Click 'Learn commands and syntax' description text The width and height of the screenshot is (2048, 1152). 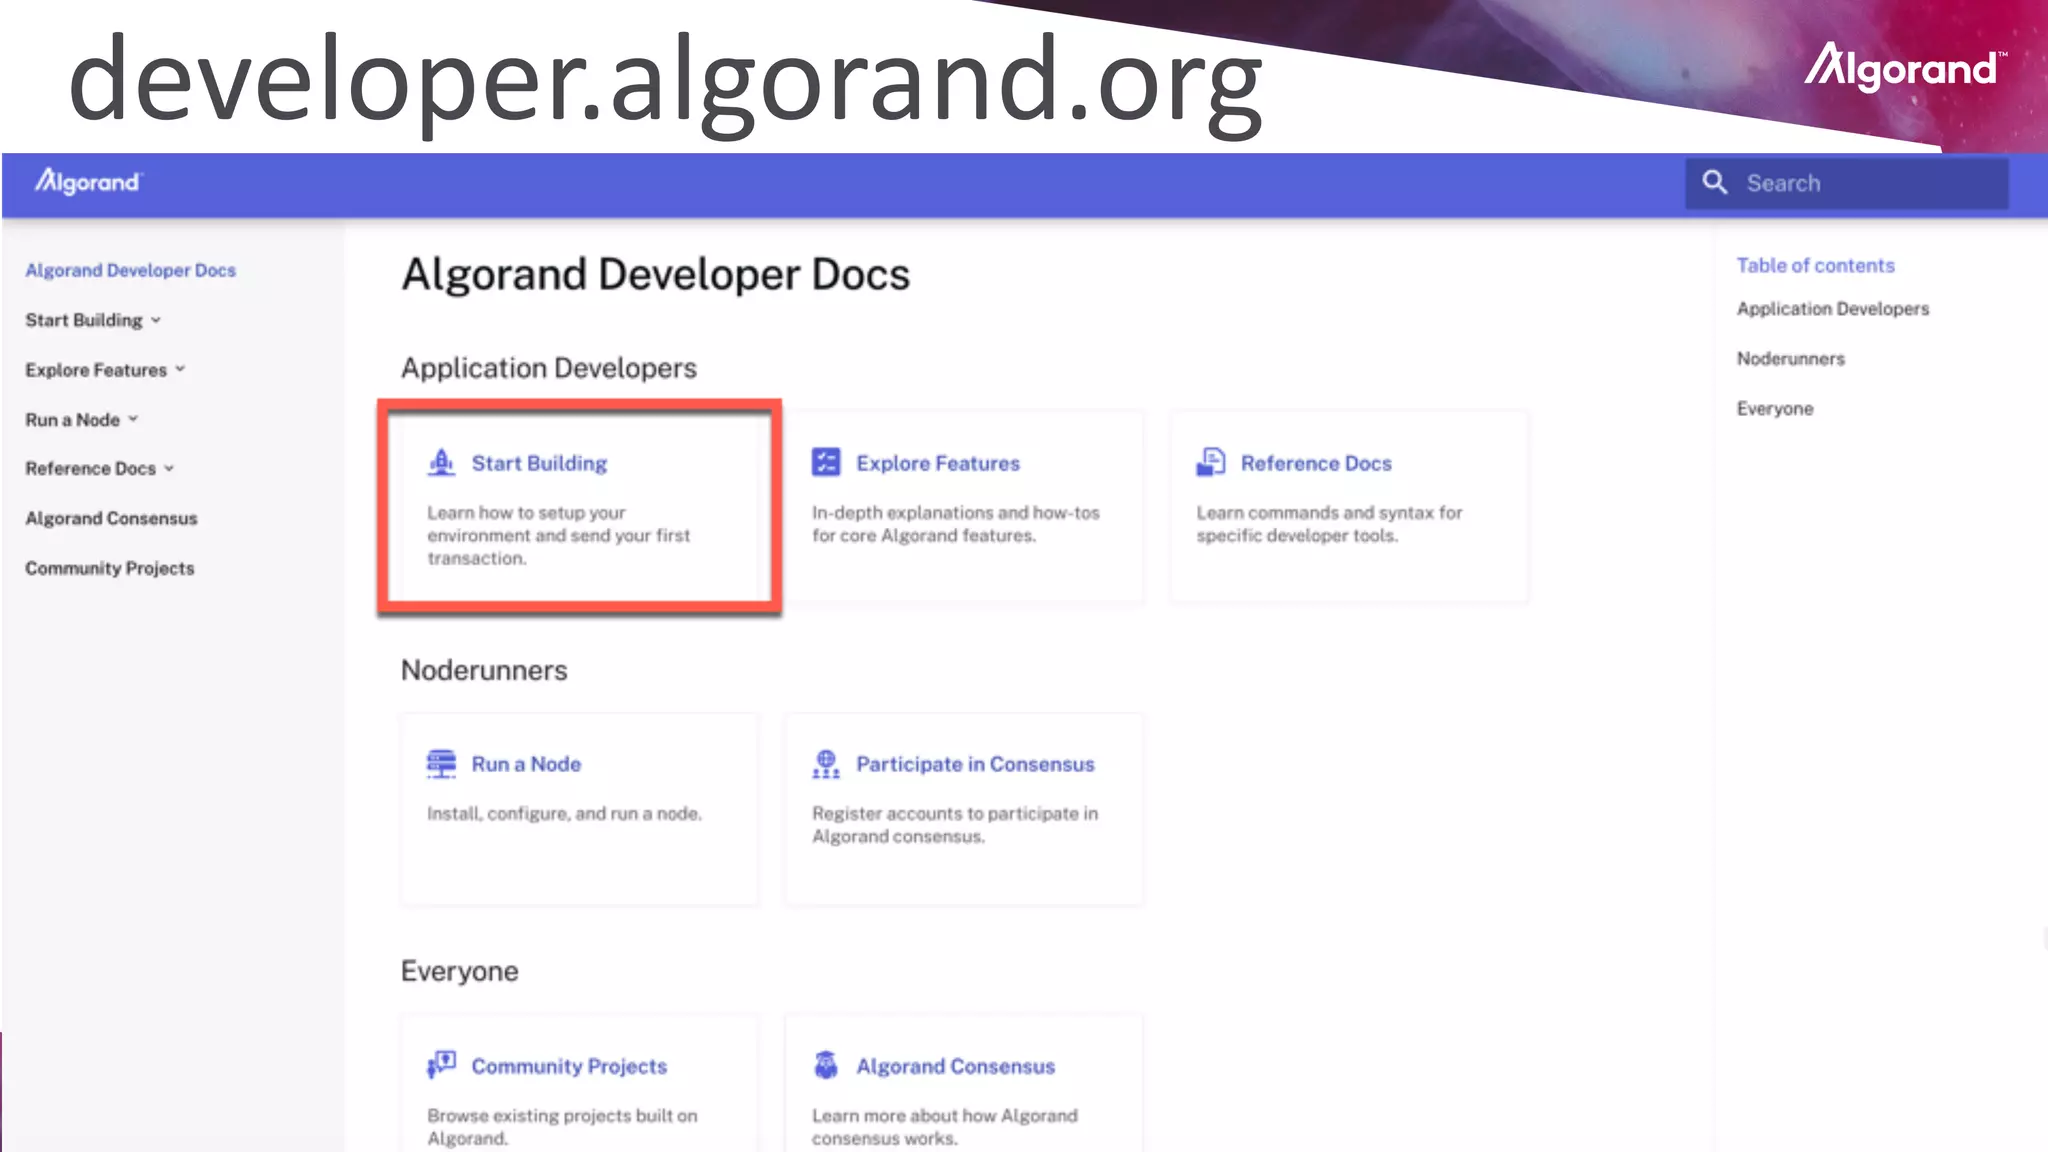[x=1330, y=524]
